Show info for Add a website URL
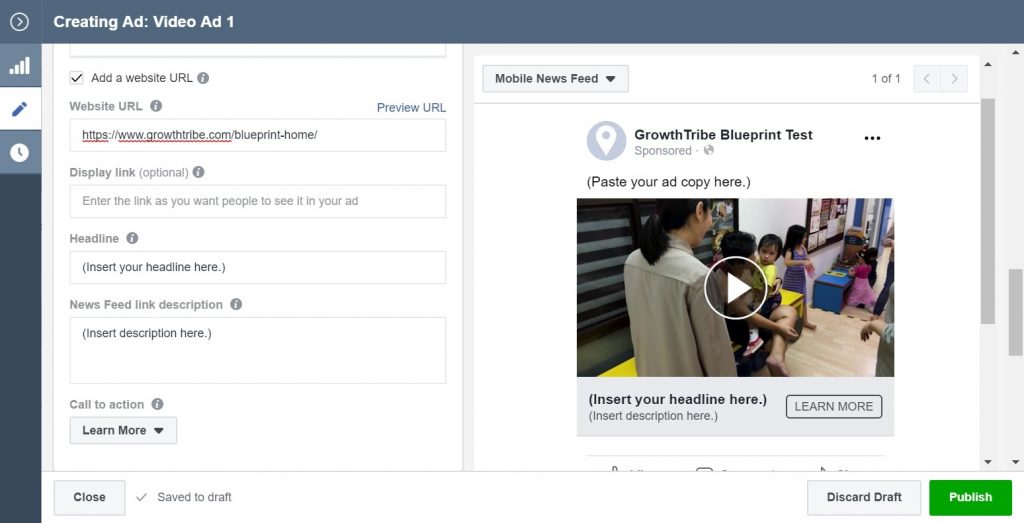The height and width of the screenshot is (523, 1024). (203, 78)
